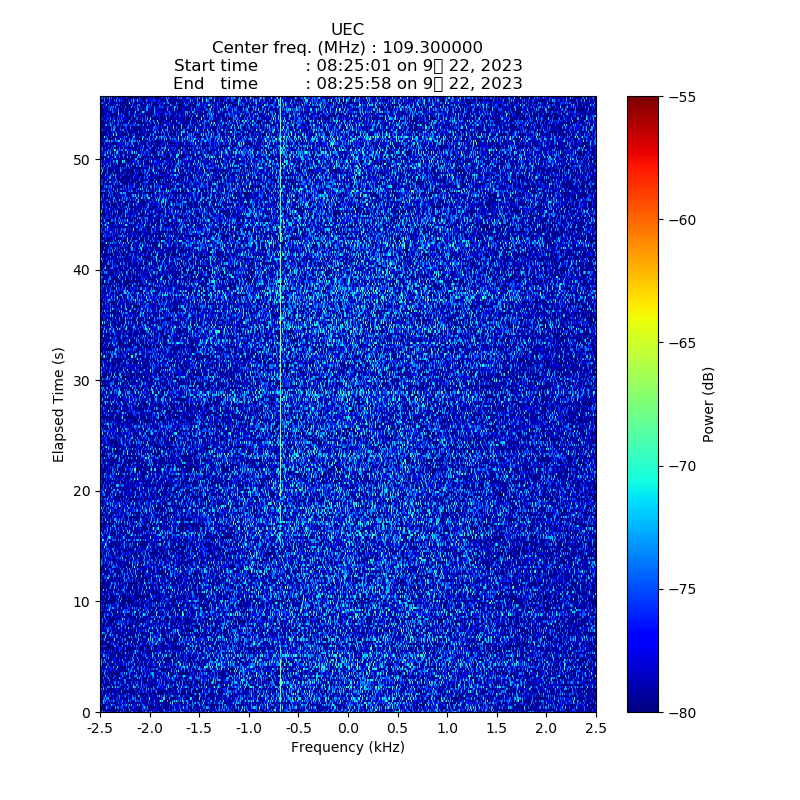
Task: Click the -2.5 frequency tick label
Action: tap(100, 728)
